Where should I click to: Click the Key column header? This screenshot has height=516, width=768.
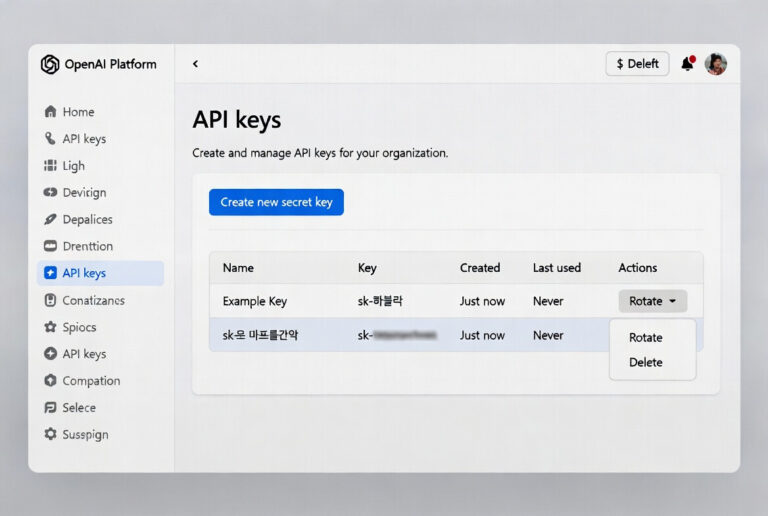pyautogui.click(x=367, y=268)
